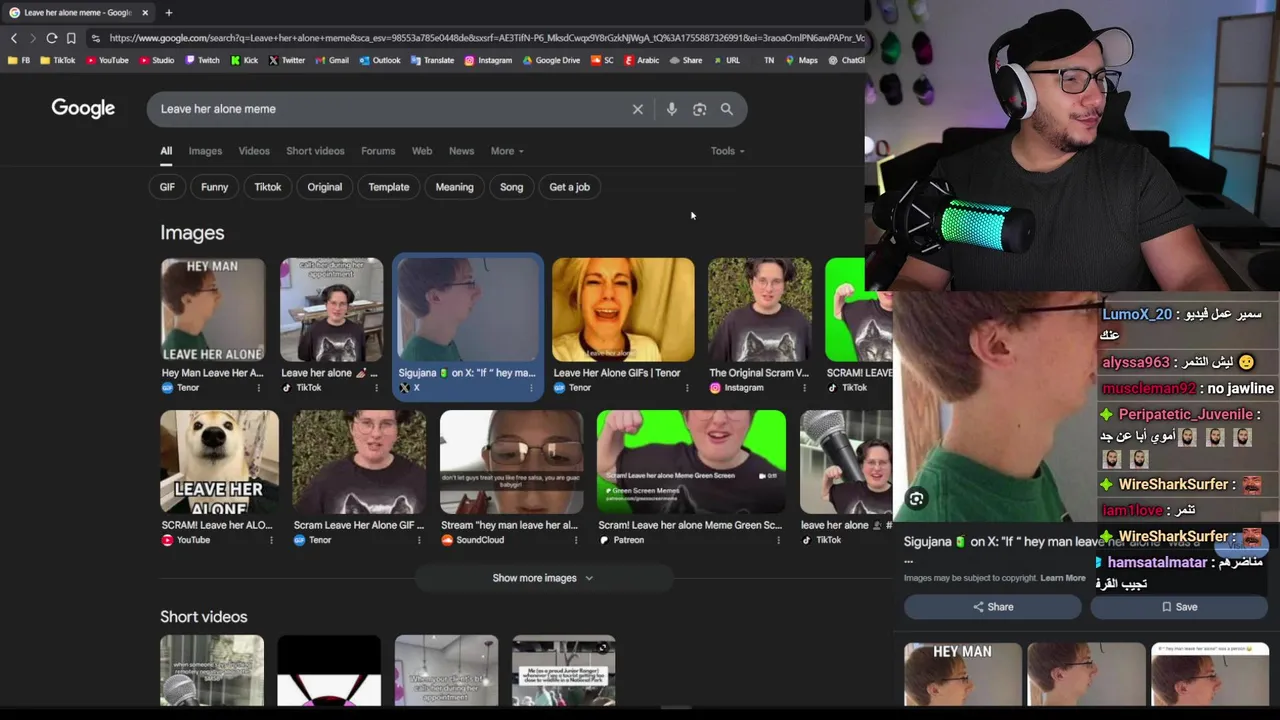1280x720 pixels.
Task: Click the bookmark icon beside the reload button
Action: [x=71, y=38]
